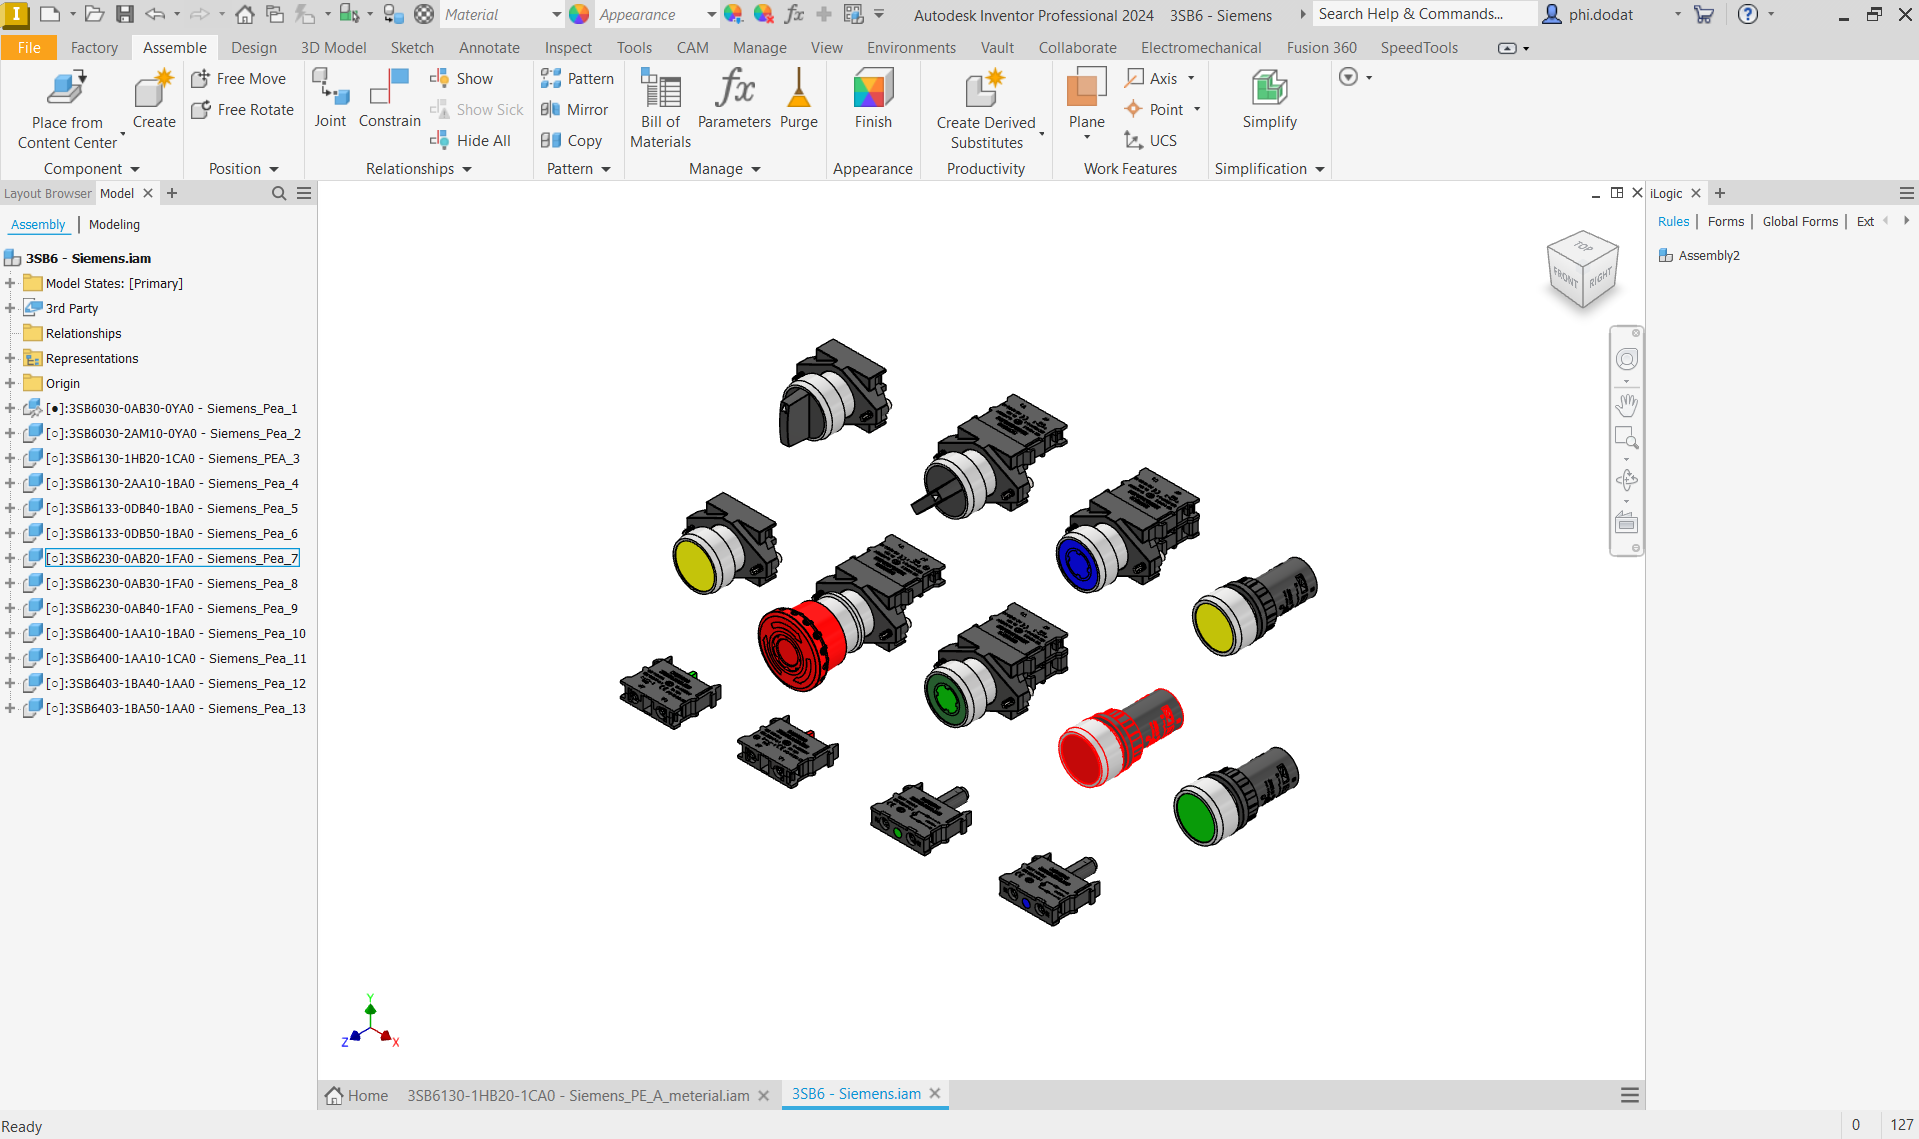
Task: Switch to 3SB6130-1HB20-1CA0 document tab
Action: [578, 1096]
